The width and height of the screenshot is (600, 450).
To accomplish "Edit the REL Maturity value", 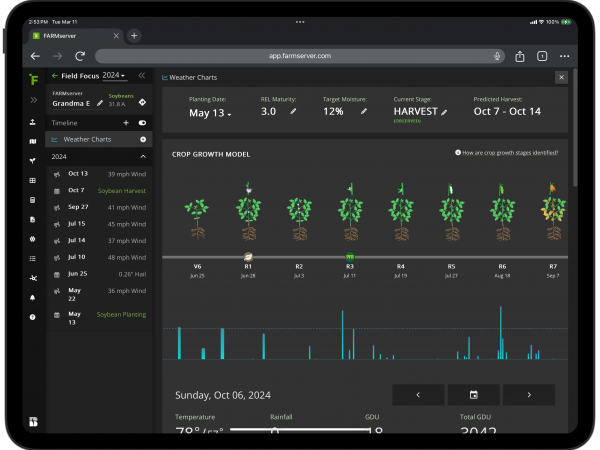I will (x=293, y=111).
